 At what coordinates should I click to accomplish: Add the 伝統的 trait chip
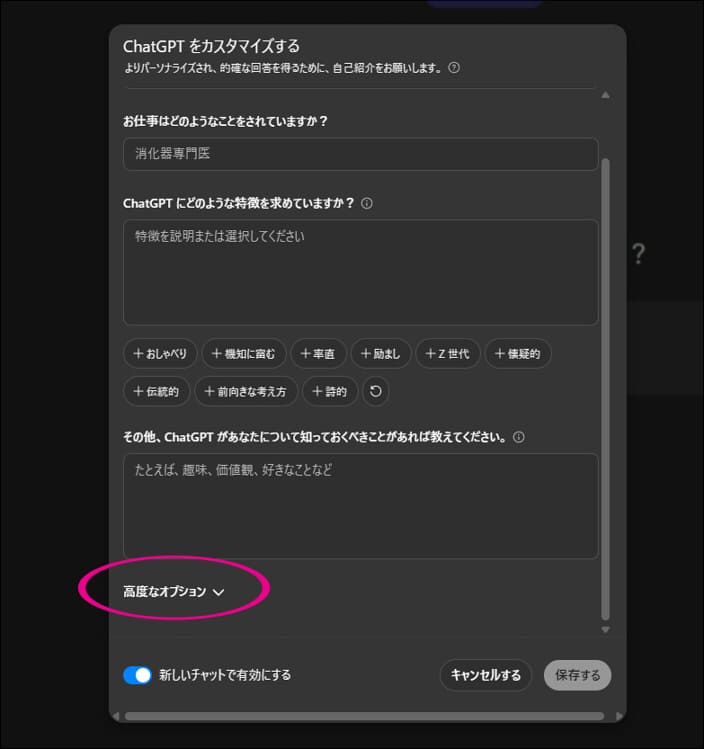tap(157, 392)
